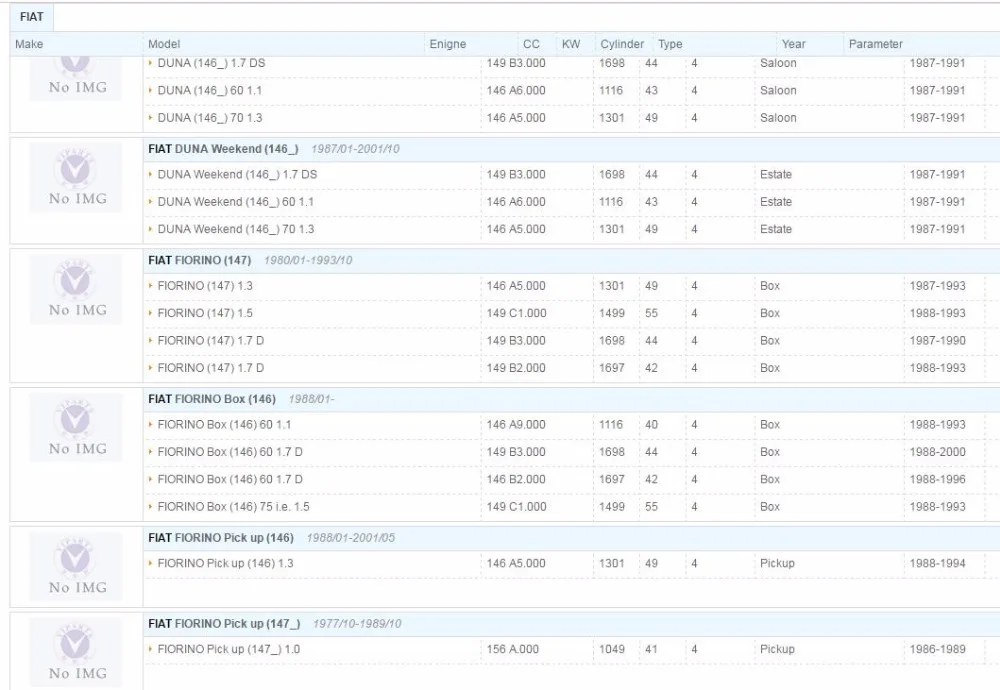Click the Model column header
The width and height of the screenshot is (1000, 690).
click(164, 44)
